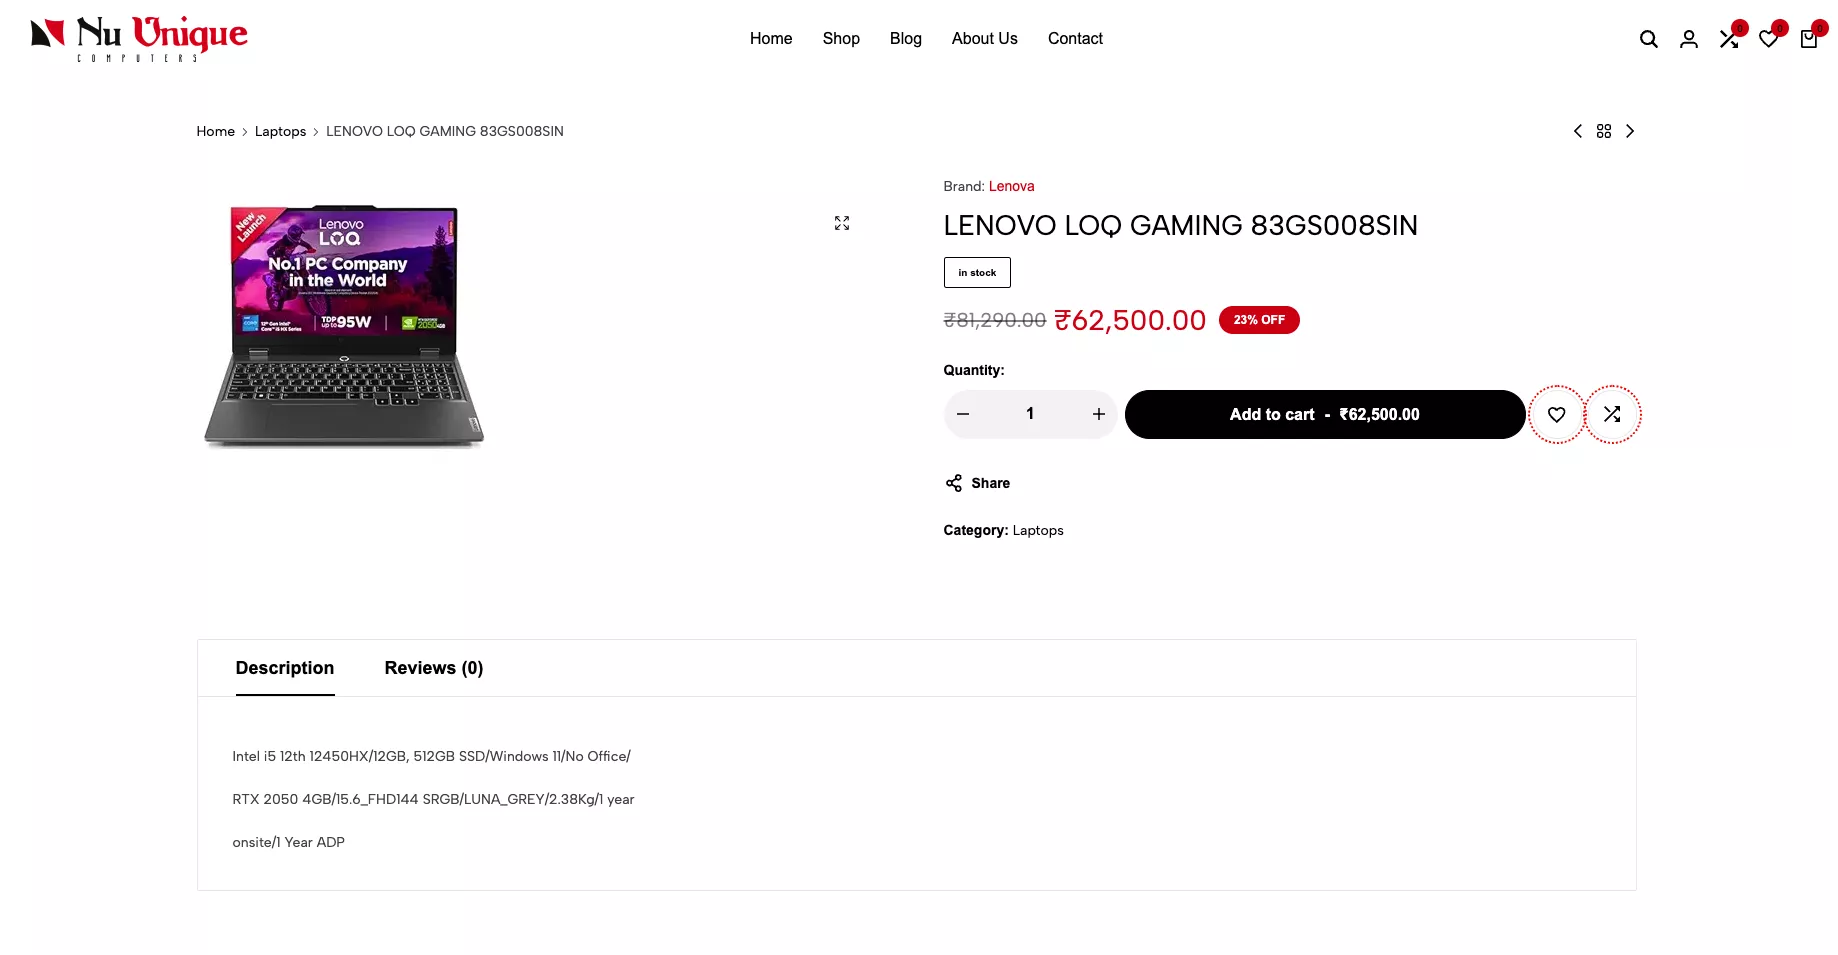Follow the Lenova brand link

pyautogui.click(x=1011, y=186)
